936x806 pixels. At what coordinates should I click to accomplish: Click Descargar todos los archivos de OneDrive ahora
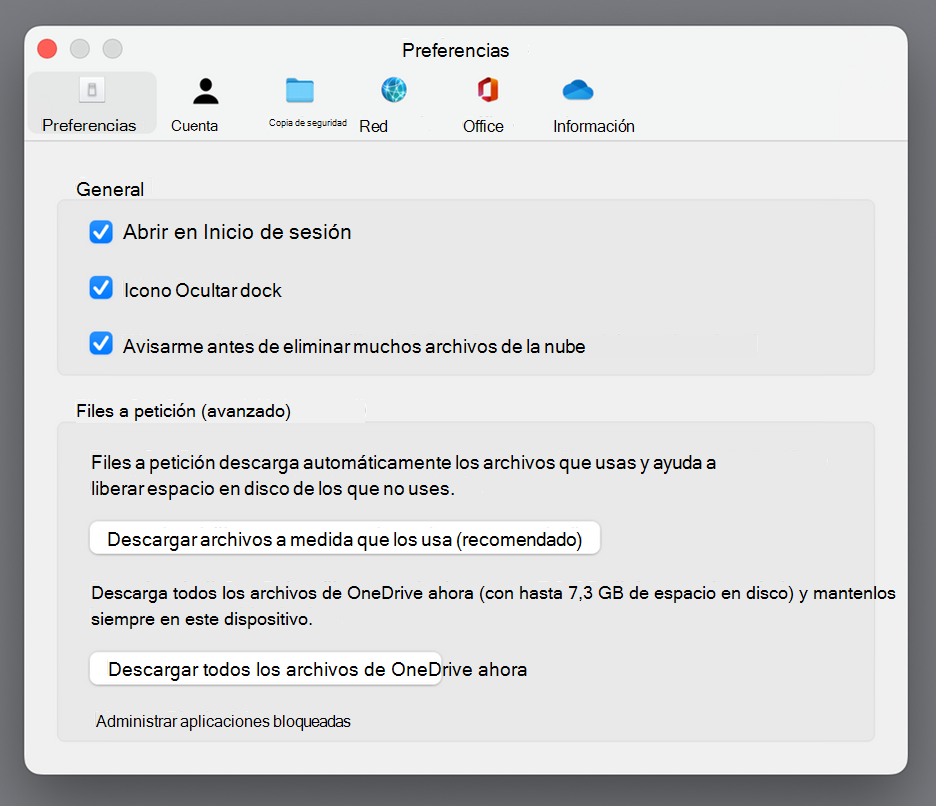click(266, 669)
